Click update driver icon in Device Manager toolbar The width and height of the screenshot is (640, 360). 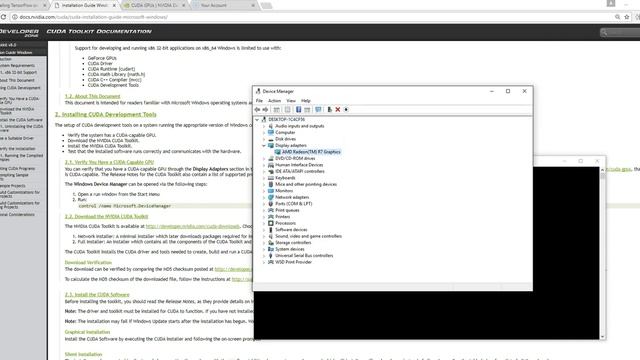click(329, 109)
